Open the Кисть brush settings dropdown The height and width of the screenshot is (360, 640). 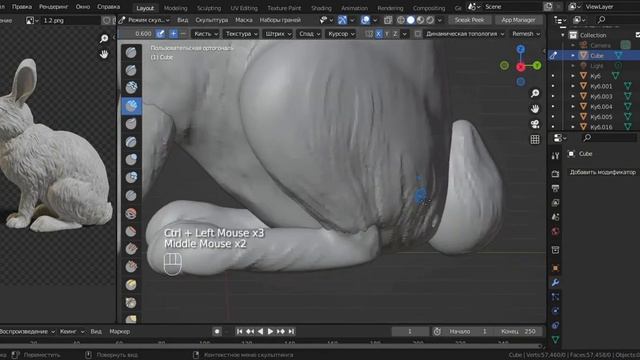click(206, 34)
